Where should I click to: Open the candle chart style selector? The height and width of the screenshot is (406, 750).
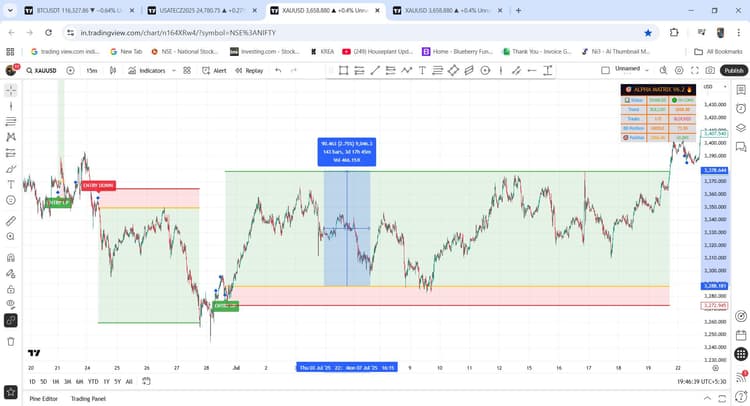click(x=113, y=70)
